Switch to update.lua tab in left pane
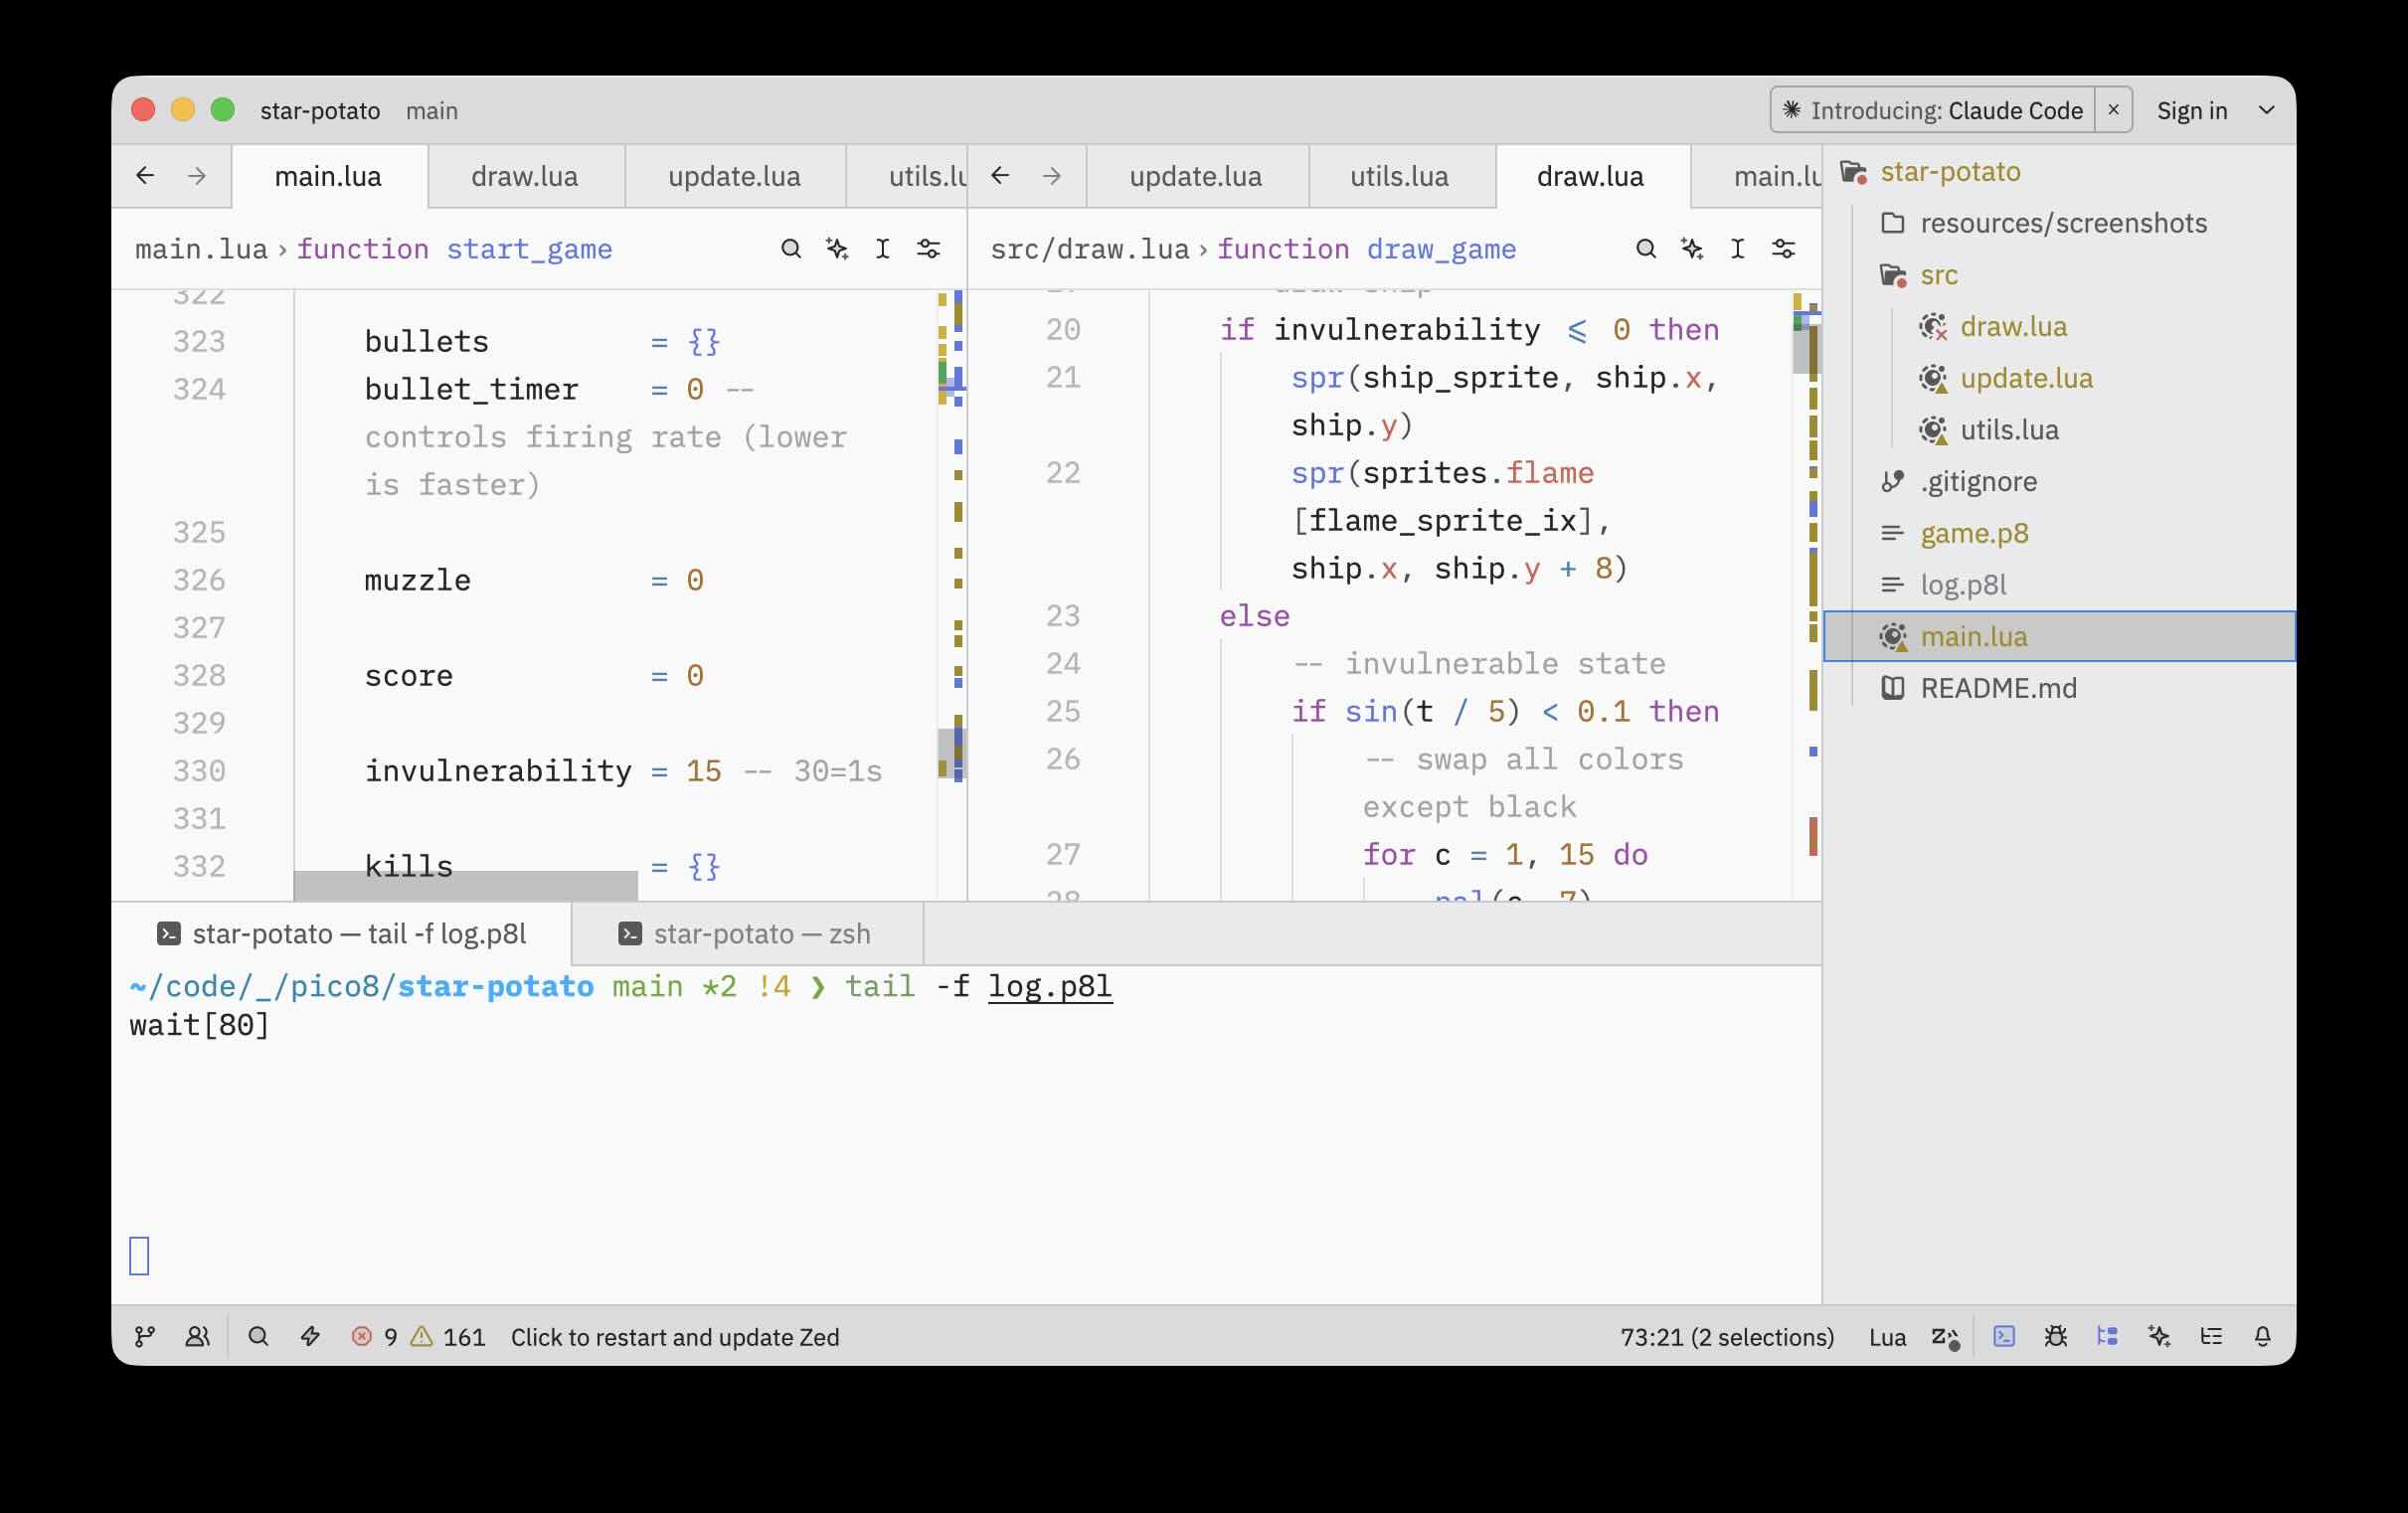This screenshot has width=2408, height=1513. click(x=733, y=177)
